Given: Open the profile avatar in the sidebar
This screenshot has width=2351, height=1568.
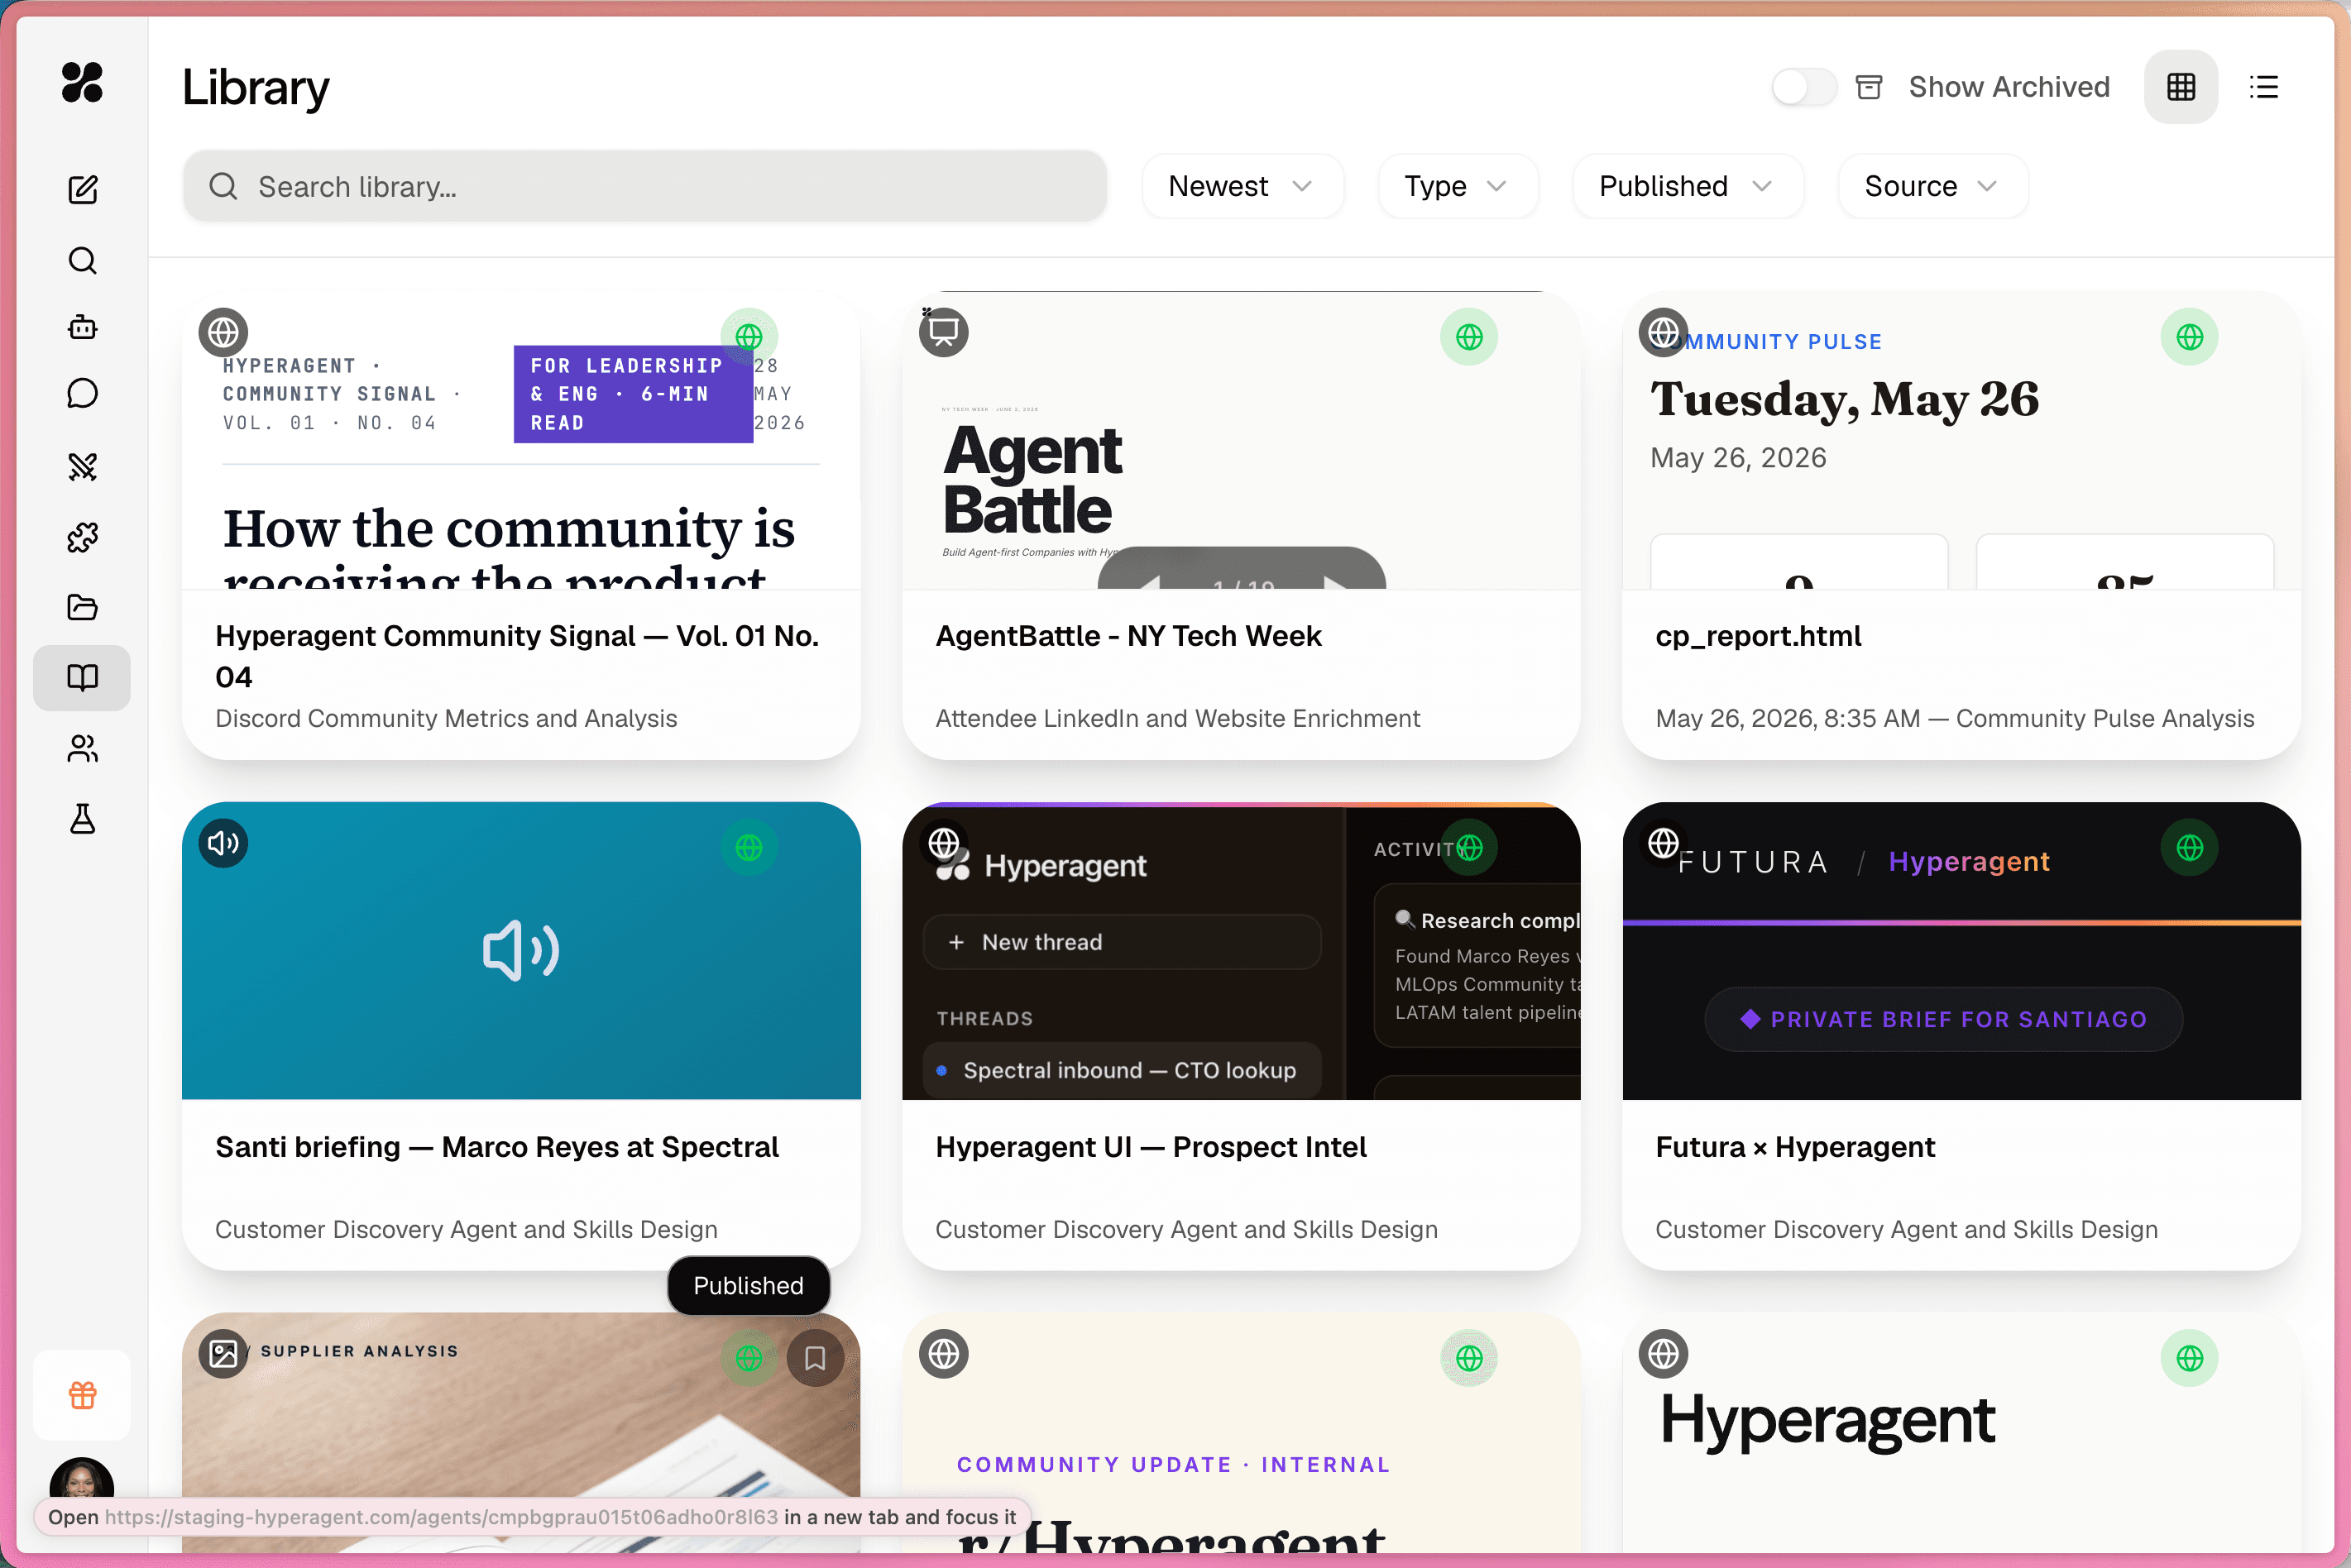Looking at the screenshot, I should [x=82, y=1479].
